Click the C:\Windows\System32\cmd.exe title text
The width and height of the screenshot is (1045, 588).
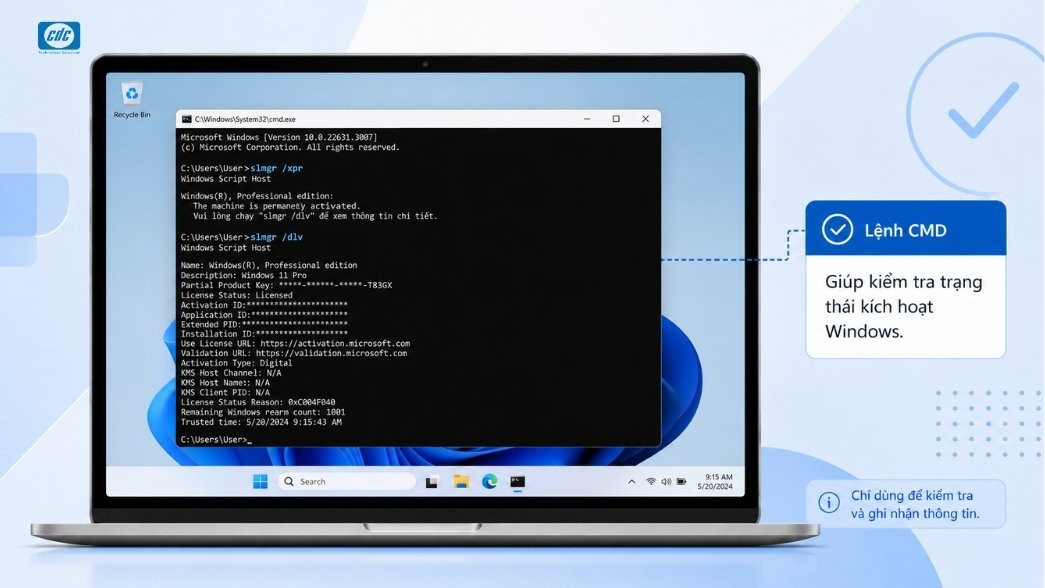pos(245,119)
